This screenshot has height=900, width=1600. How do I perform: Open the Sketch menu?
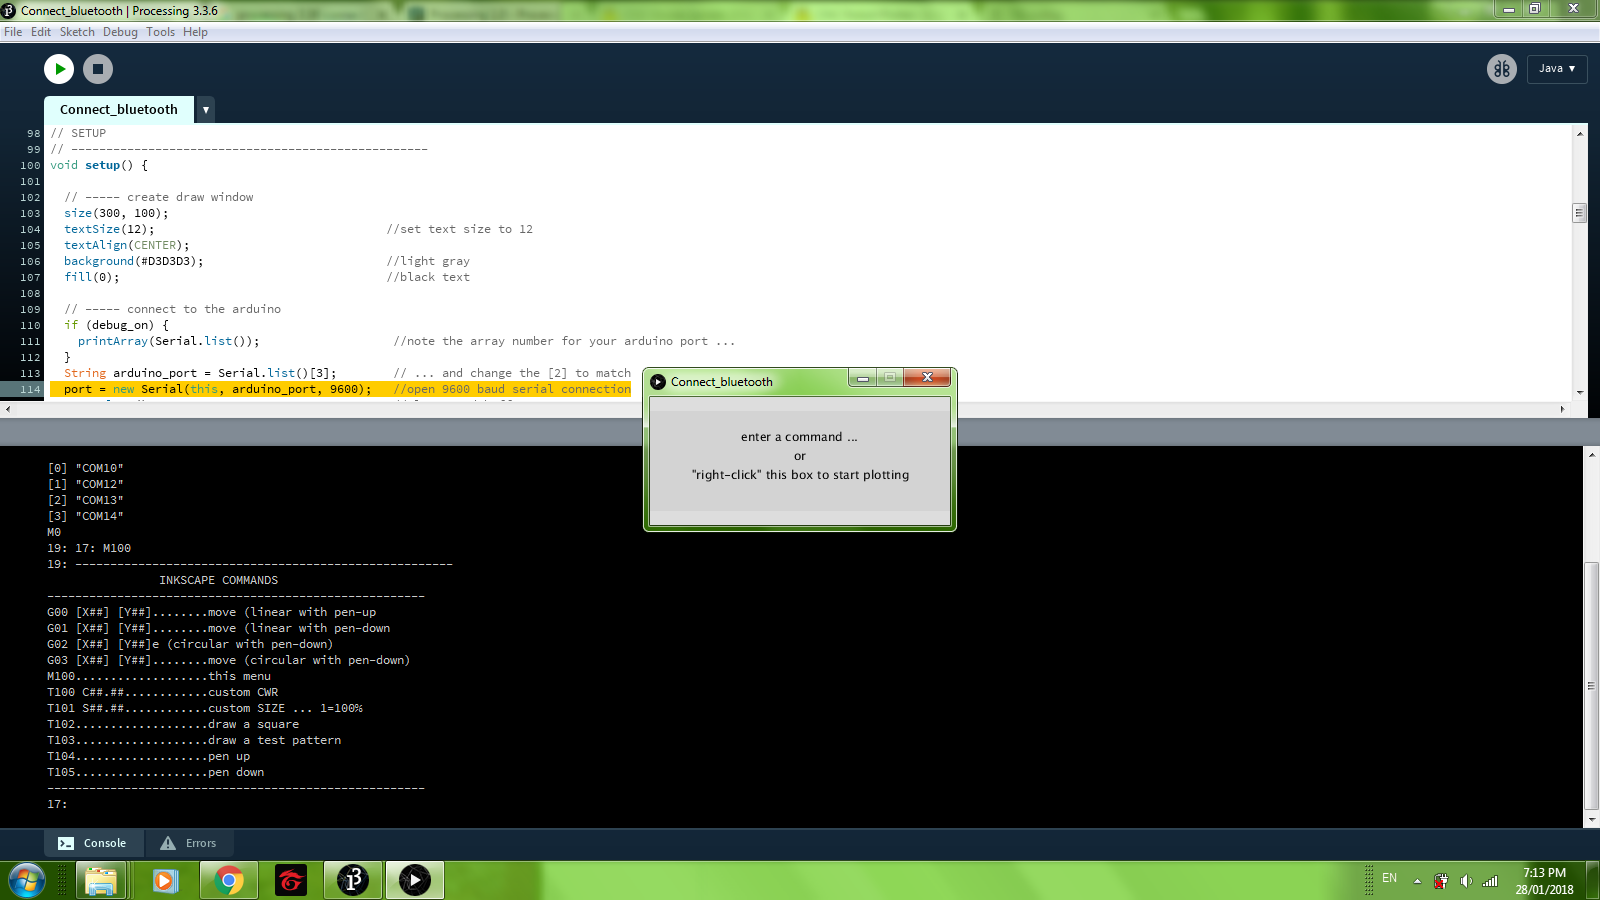tap(77, 32)
